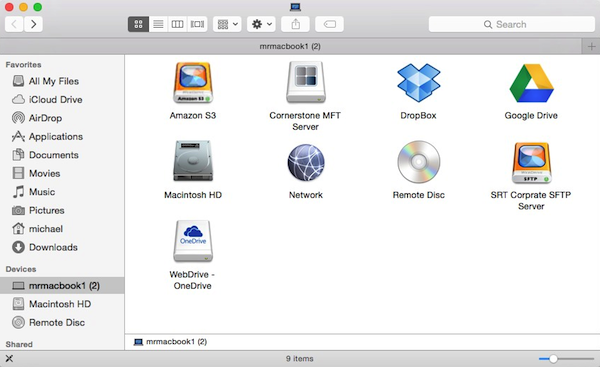Select the WebDrive - OneDrive icon
Viewport: 600px width, 367px height.
[x=193, y=241]
